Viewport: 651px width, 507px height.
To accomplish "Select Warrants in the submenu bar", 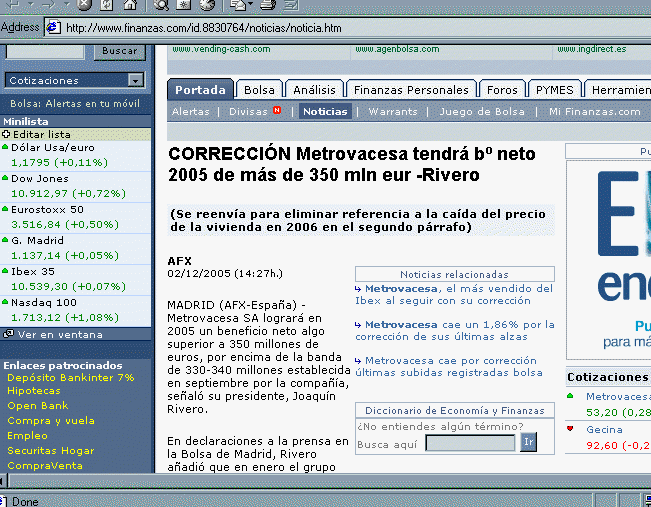I will (x=393, y=112).
